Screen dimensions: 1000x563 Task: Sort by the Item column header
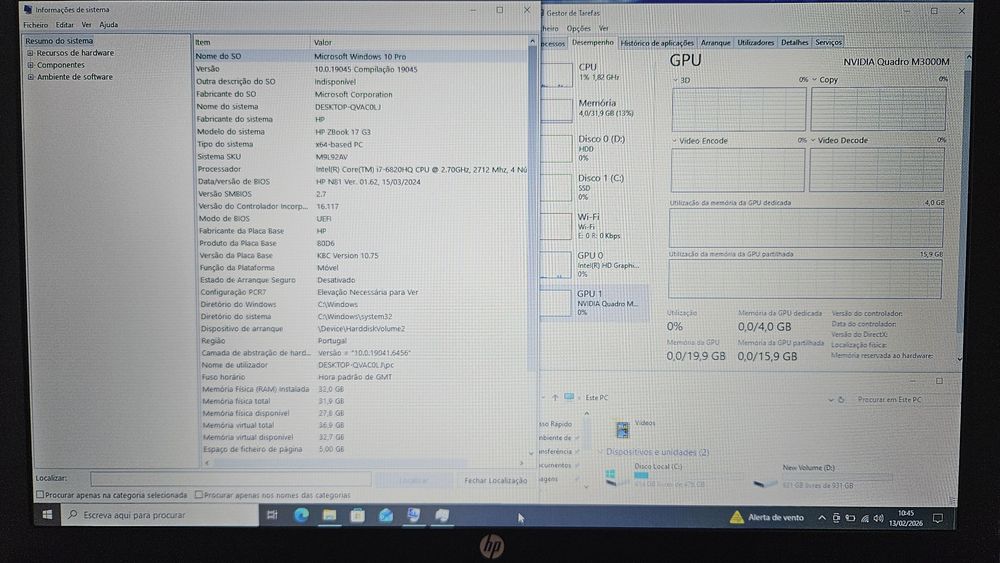252,42
